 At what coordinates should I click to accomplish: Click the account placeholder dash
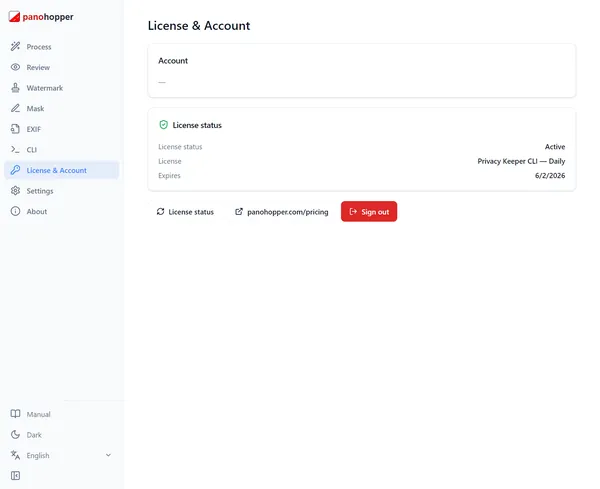[162, 82]
